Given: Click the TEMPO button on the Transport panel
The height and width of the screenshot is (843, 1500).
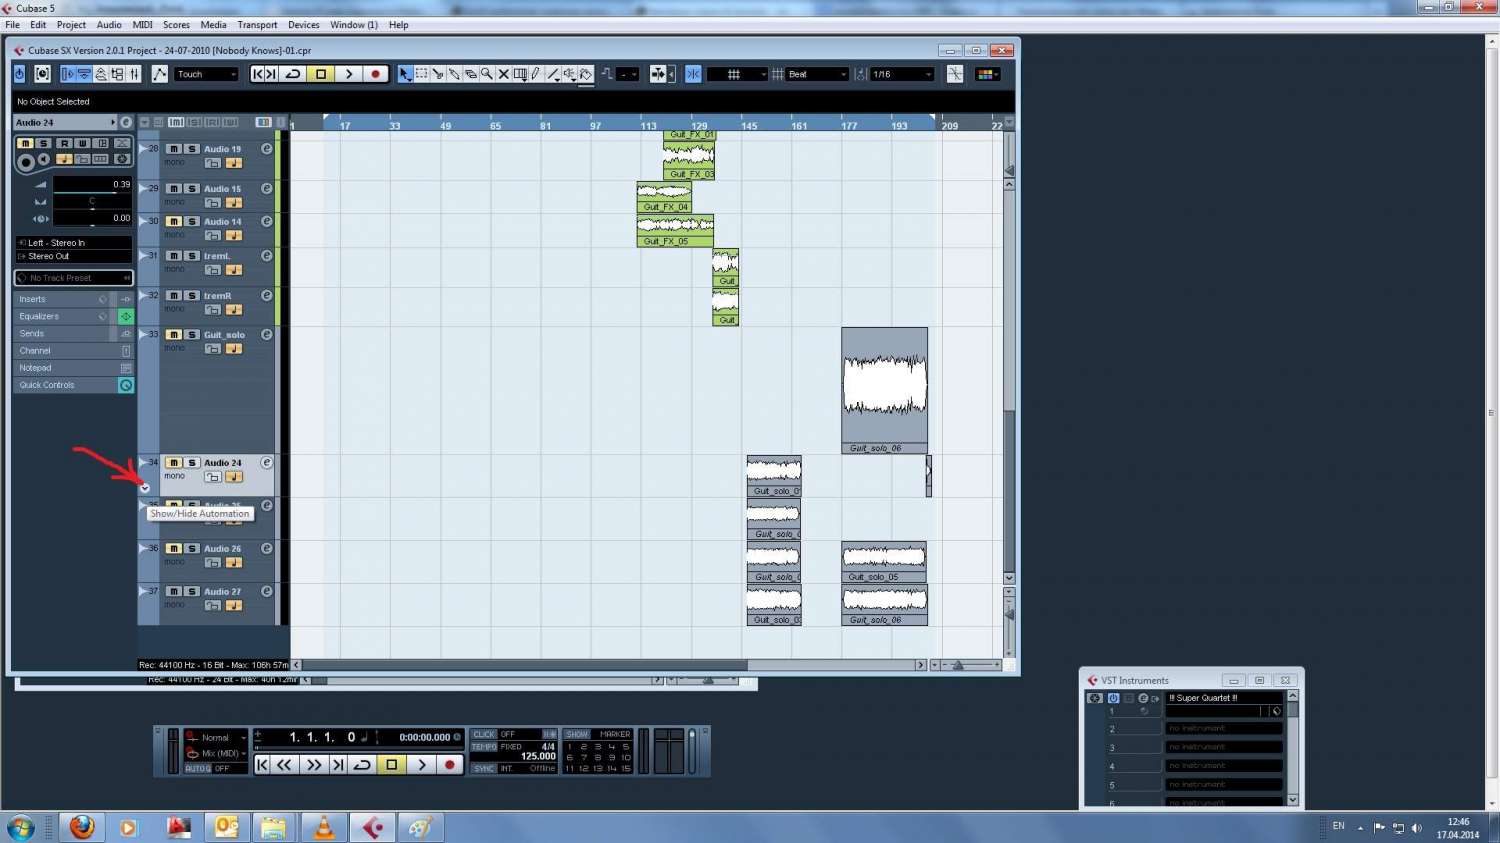Looking at the screenshot, I should coord(484,747).
